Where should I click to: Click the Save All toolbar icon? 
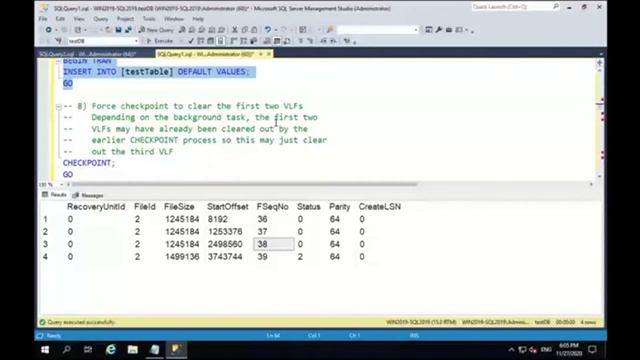pos(128,30)
